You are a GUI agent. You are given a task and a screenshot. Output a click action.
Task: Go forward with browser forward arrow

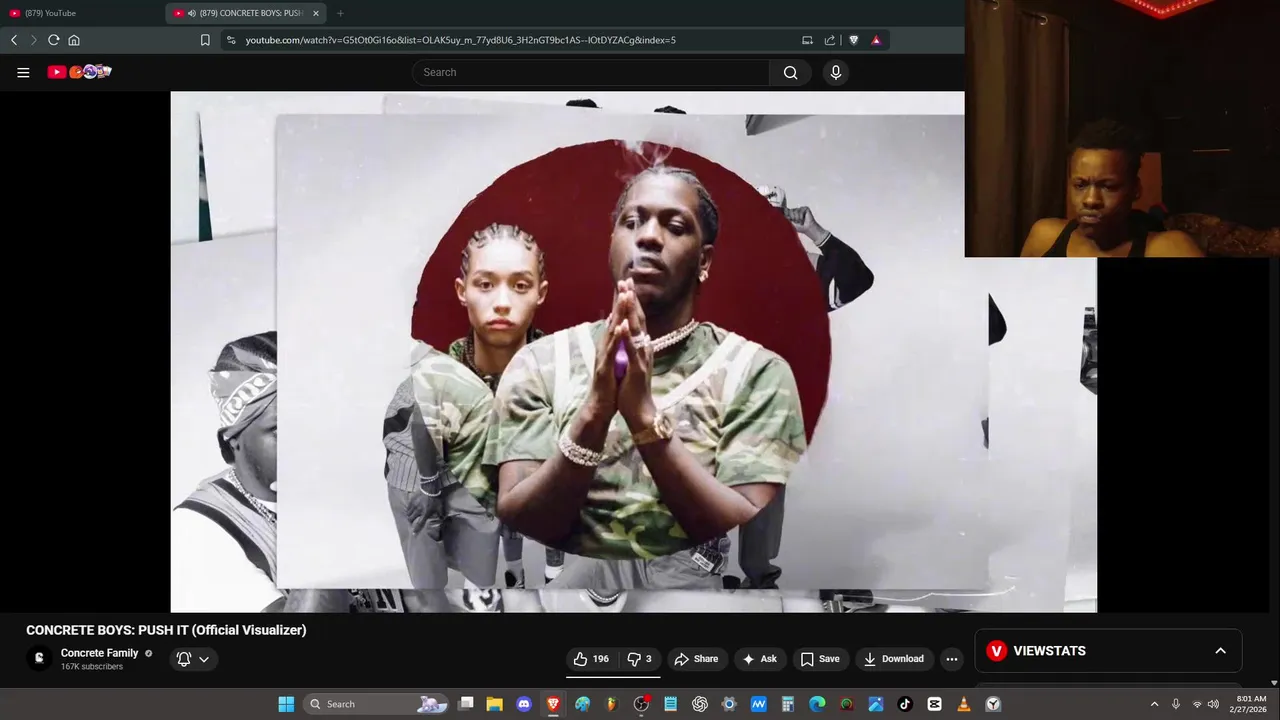33,40
